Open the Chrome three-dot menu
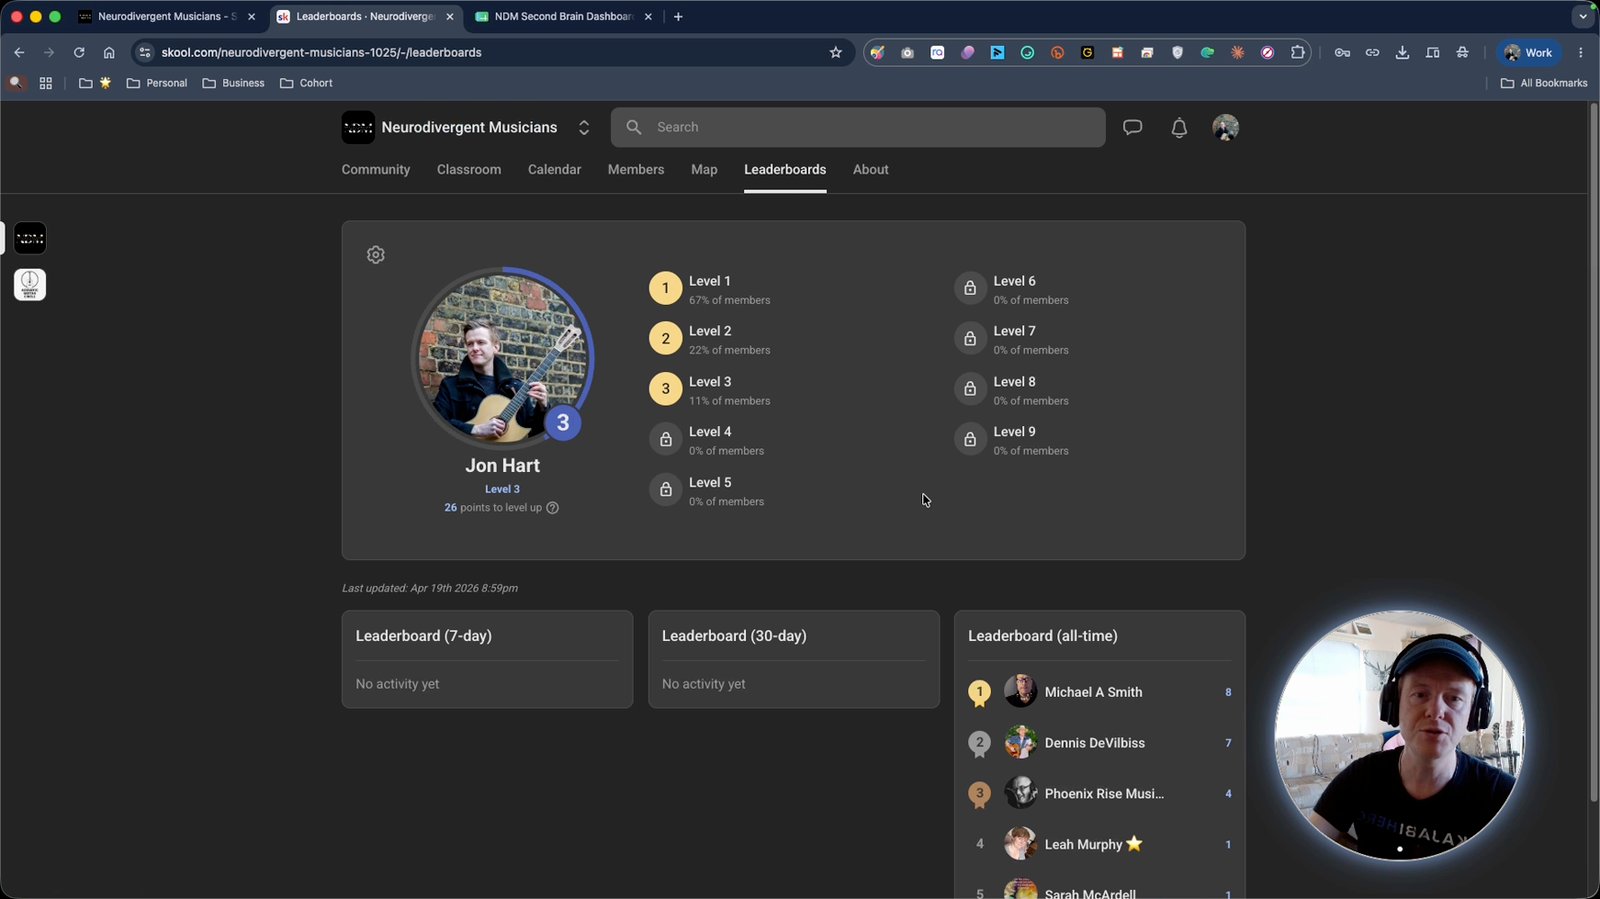1600x899 pixels. coord(1581,52)
